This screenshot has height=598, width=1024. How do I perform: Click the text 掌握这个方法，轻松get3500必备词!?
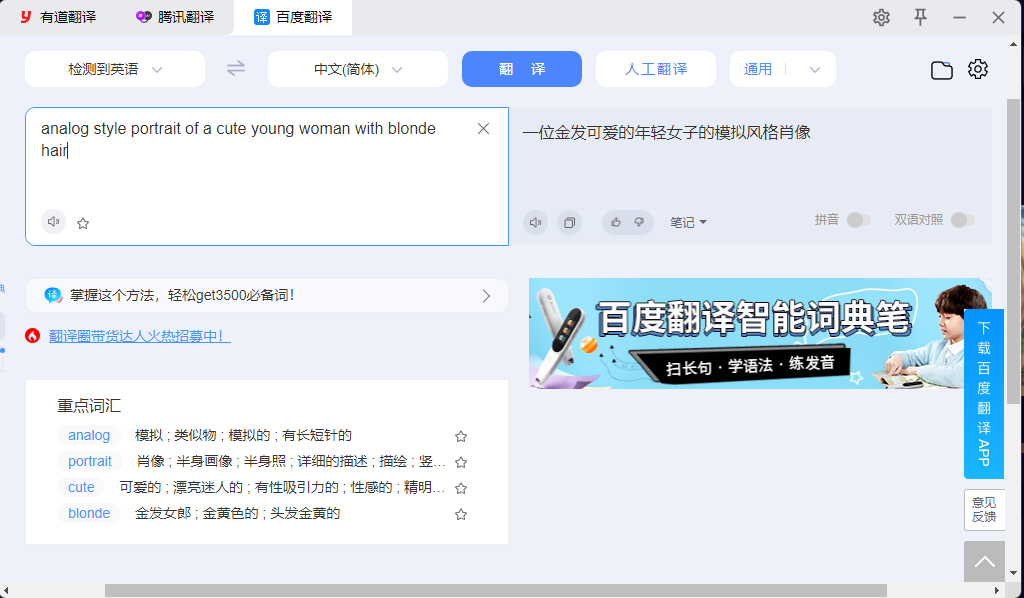(x=182, y=295)
